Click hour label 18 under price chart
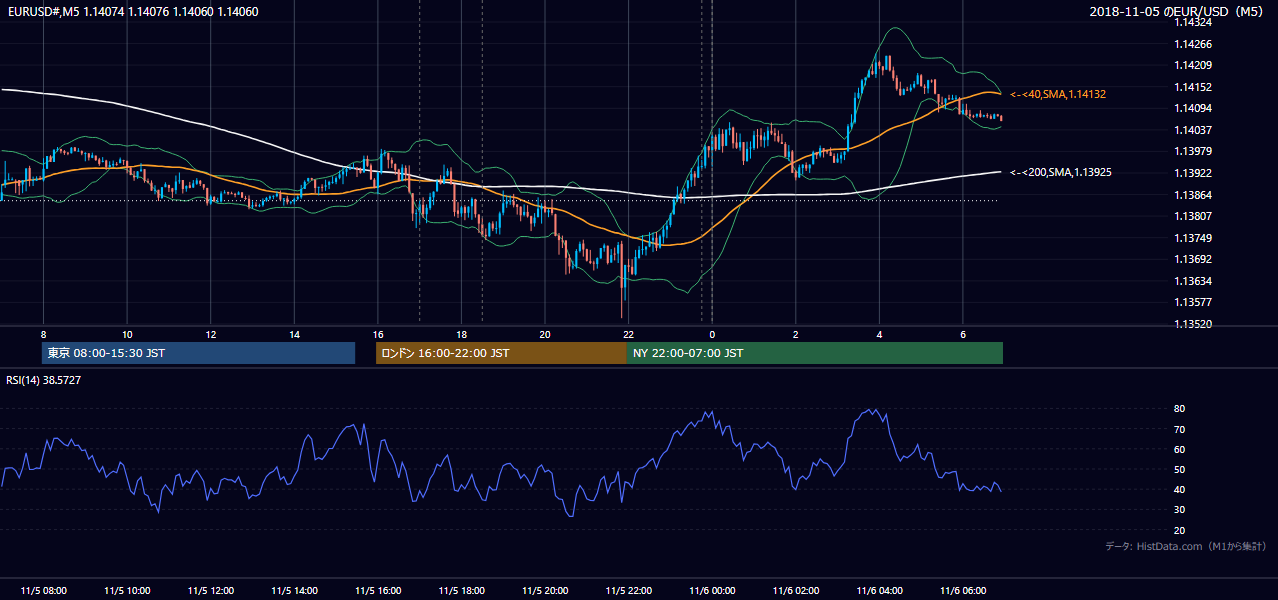1278x600 pixels. (461, 334)
